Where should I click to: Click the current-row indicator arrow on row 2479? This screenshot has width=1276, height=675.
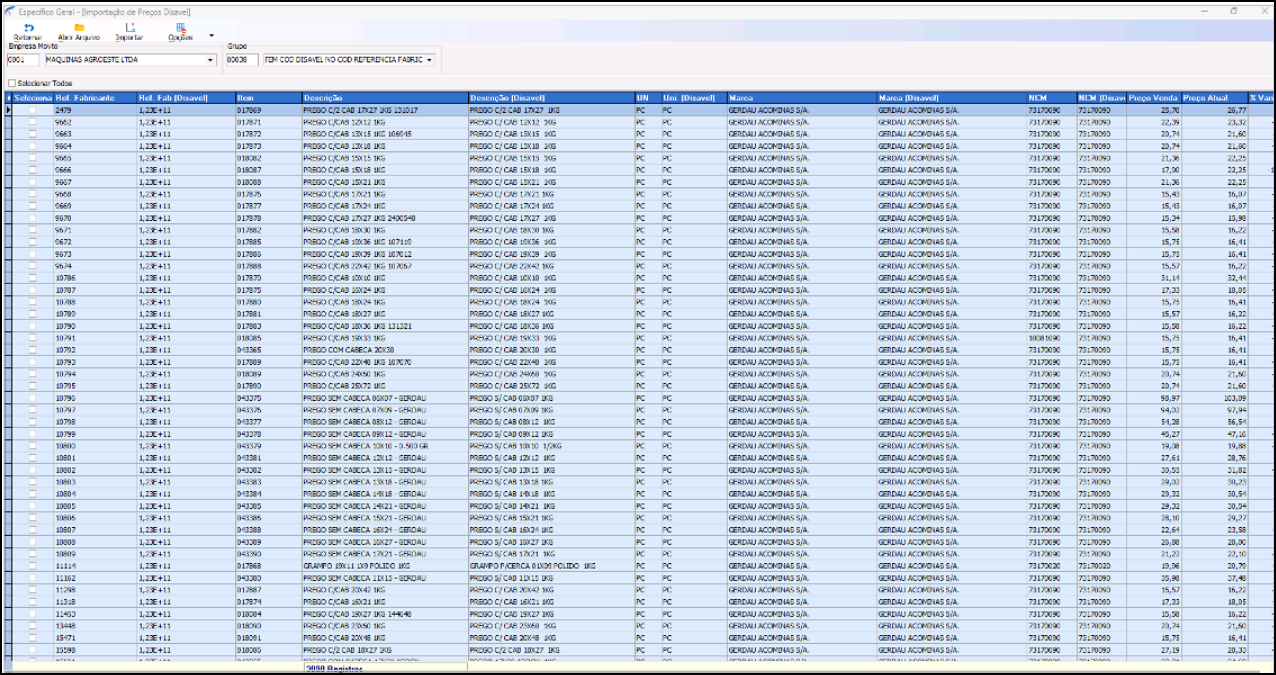coord(9,110)
